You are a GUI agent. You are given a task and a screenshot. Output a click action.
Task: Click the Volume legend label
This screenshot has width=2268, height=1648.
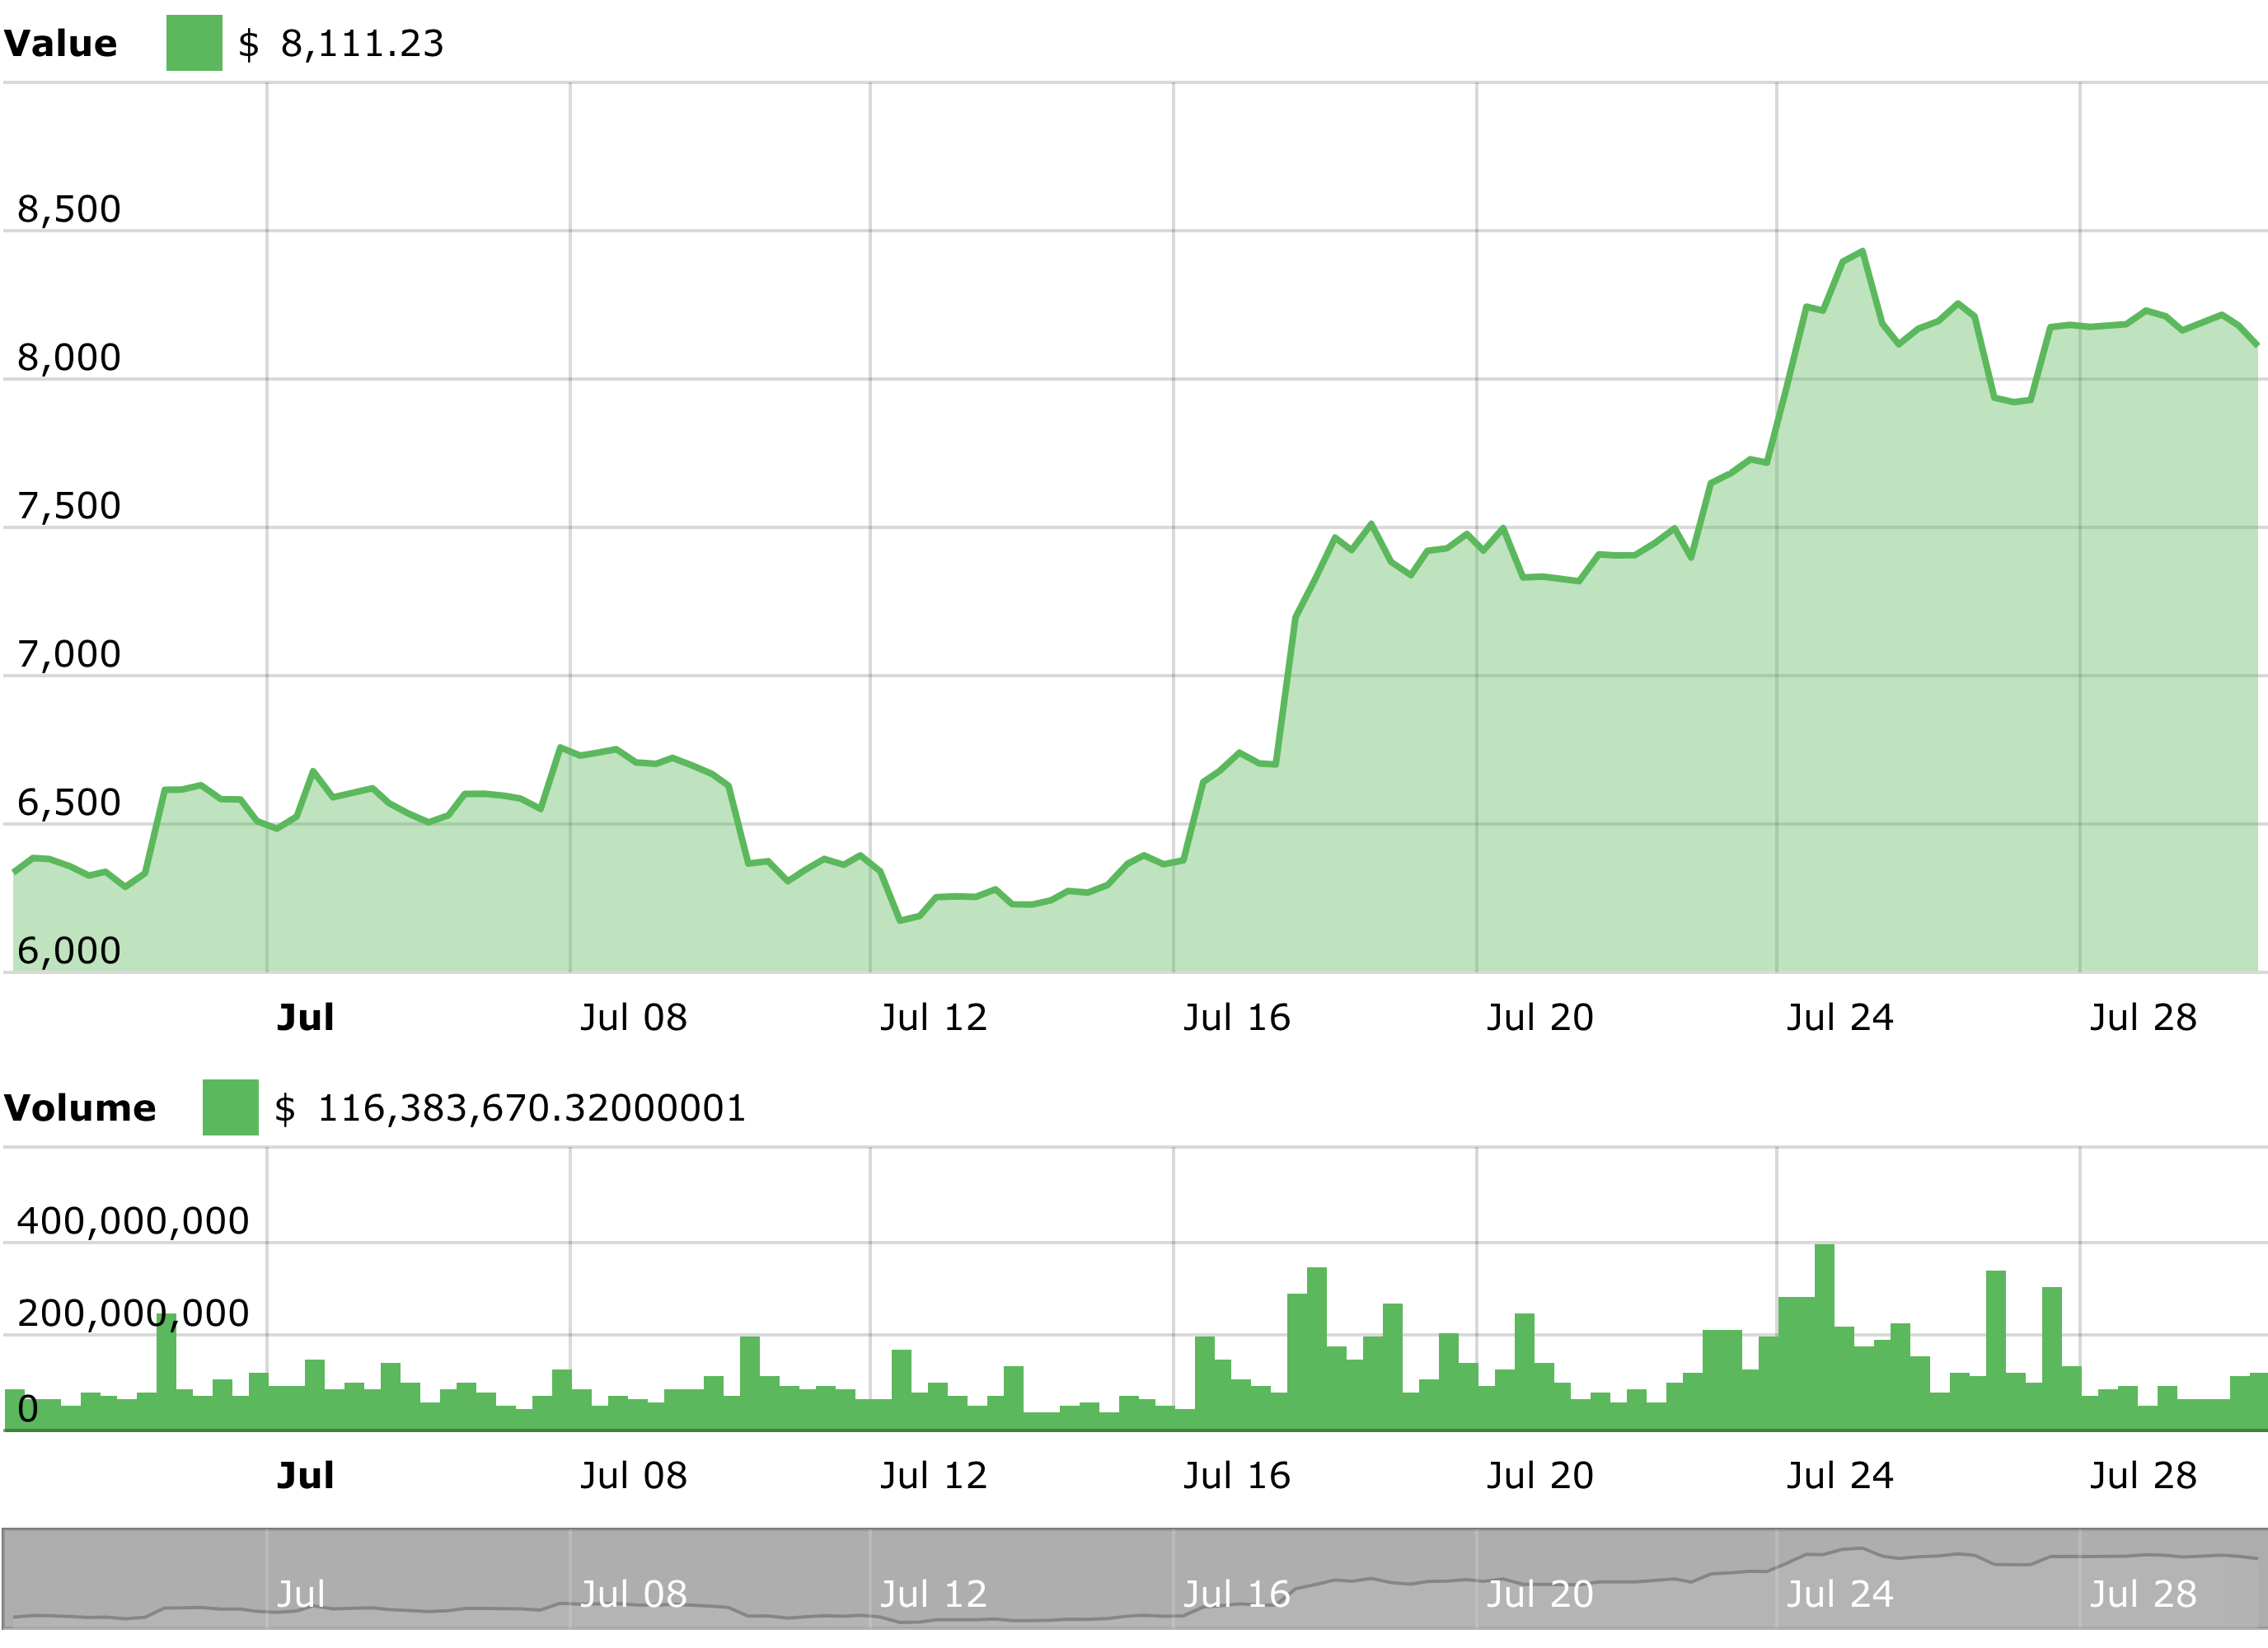pos(79,1108)
